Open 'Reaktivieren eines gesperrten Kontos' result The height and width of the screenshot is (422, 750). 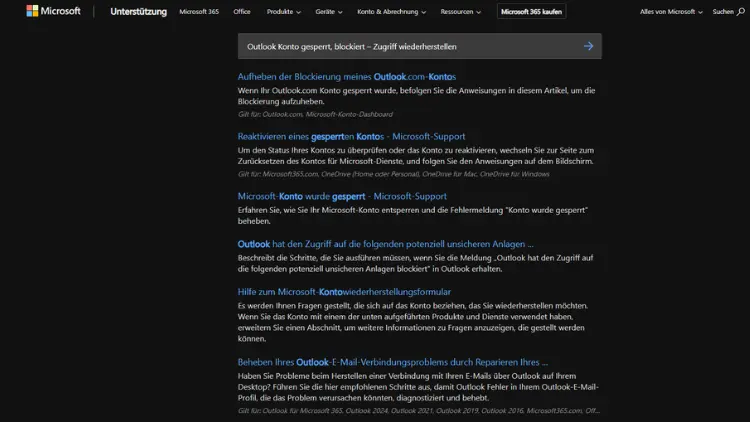pyautogui.click(x=351, y=136)
